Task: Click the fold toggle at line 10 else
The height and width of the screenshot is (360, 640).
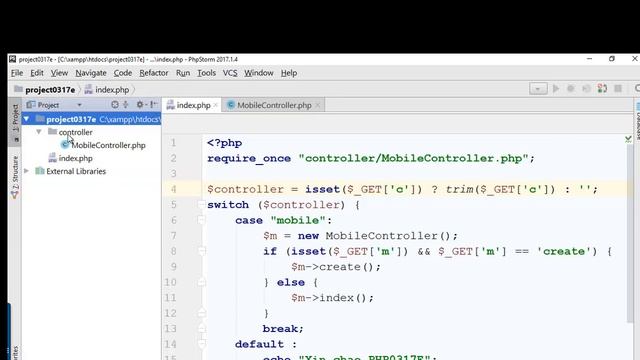Action: coord(202,282)
